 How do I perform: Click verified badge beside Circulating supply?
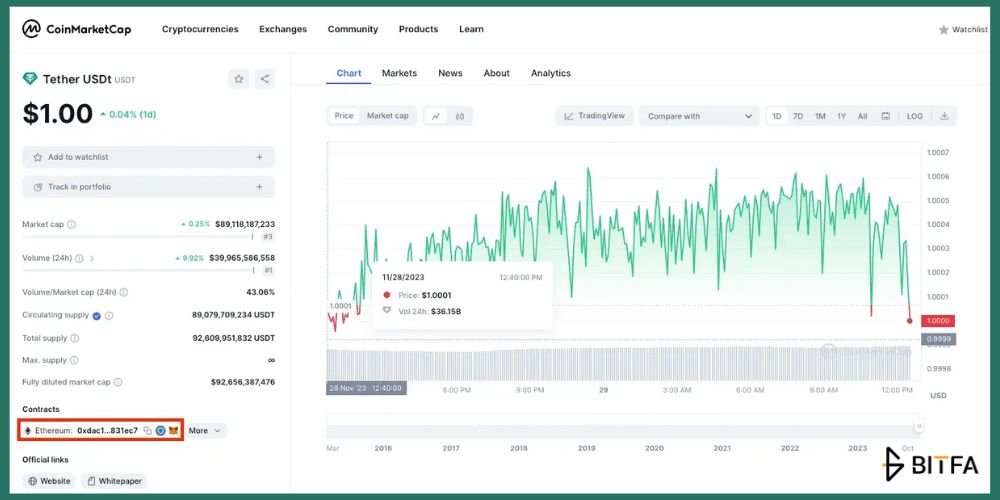point(96,315)
